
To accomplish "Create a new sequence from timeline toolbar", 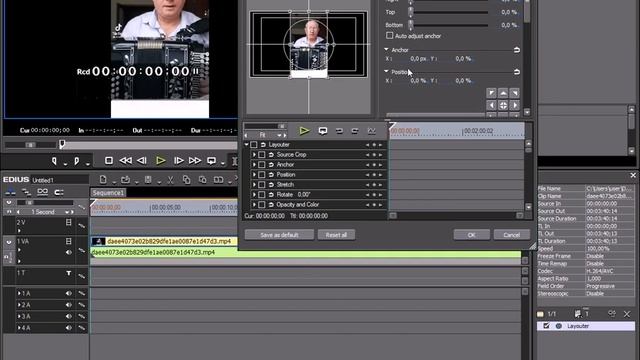I will pos(103,180).
